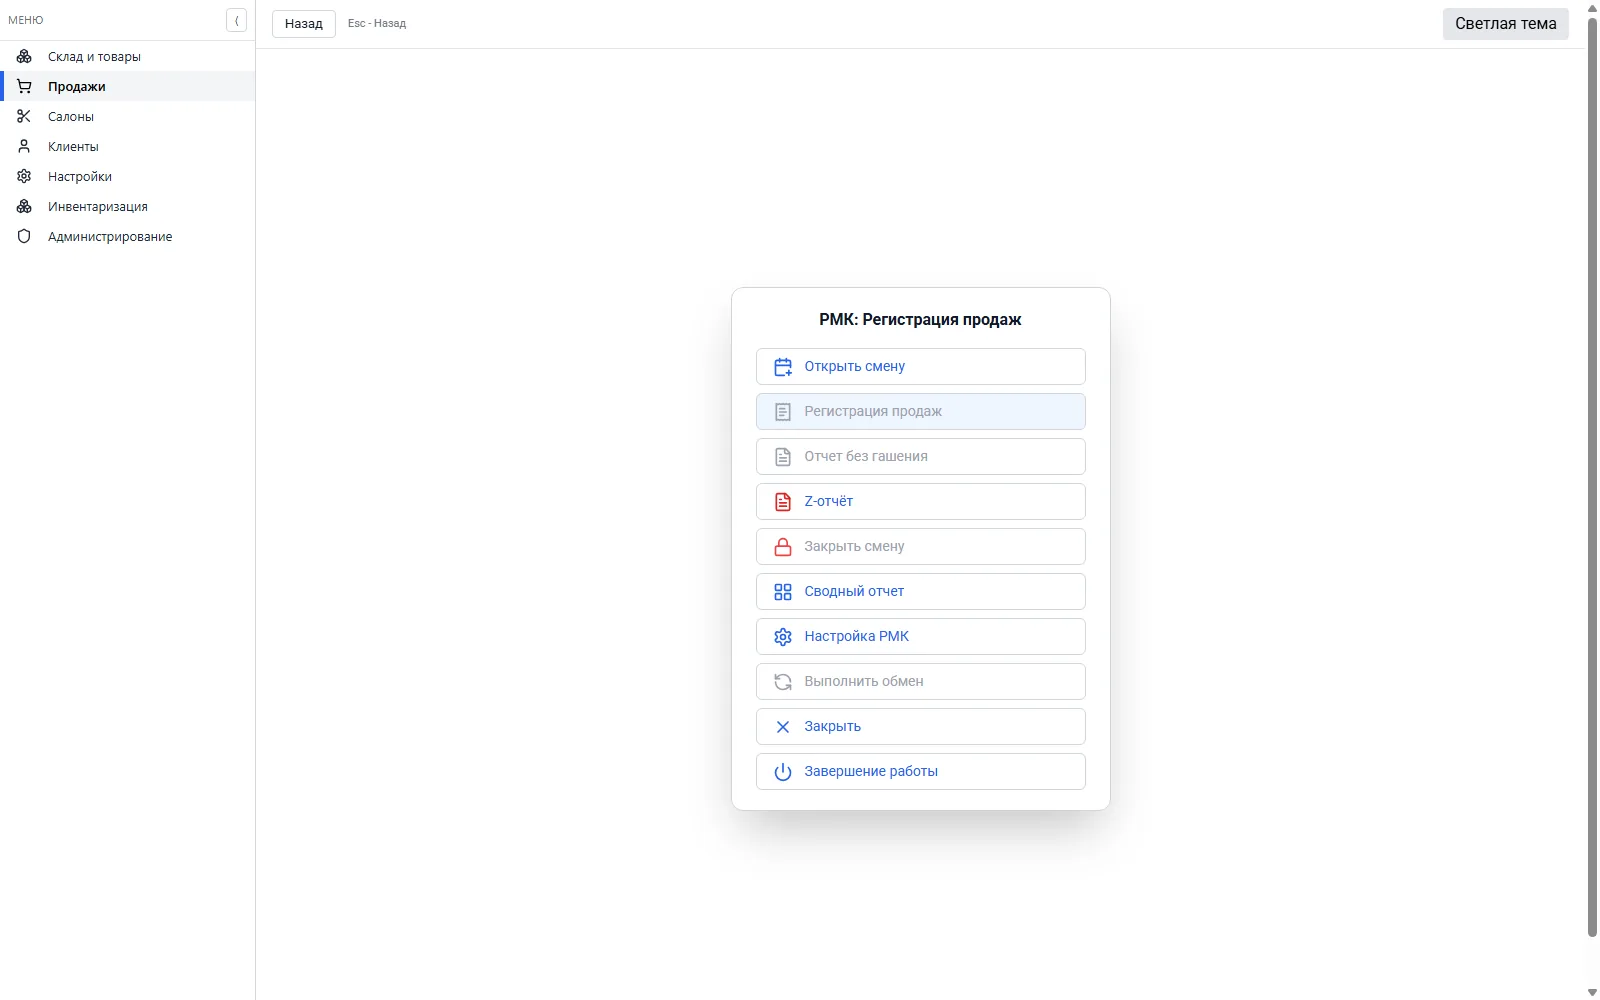Click the Открыть смену button label
Image resolution: width=1600 pixels, height=1000 pixels.
click(854, 366)
